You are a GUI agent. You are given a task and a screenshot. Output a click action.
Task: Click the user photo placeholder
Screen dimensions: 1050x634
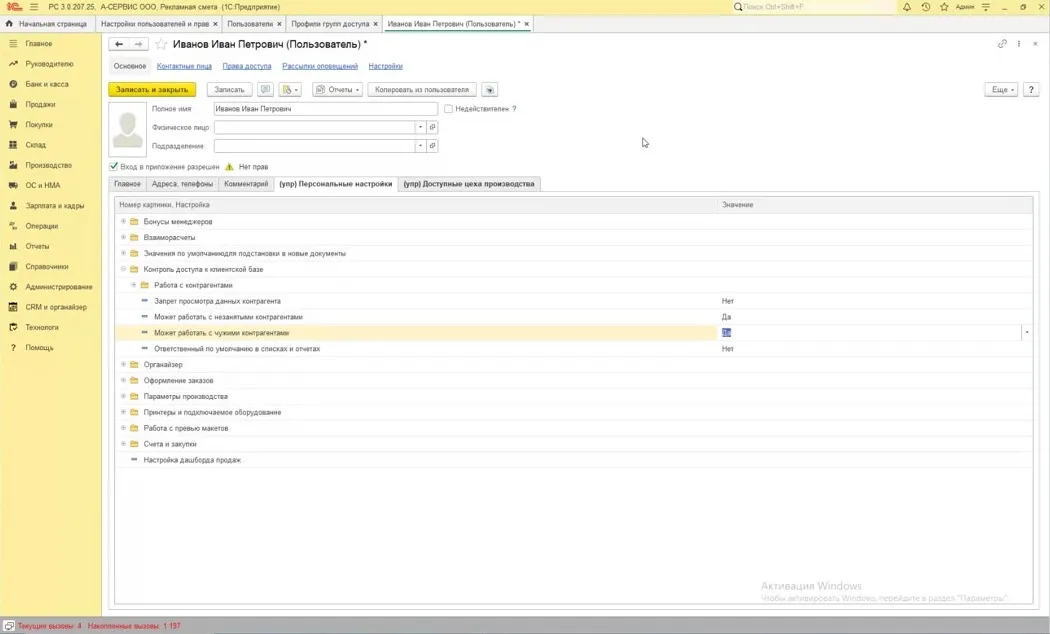pyautogui.click(x=127, y=130)
